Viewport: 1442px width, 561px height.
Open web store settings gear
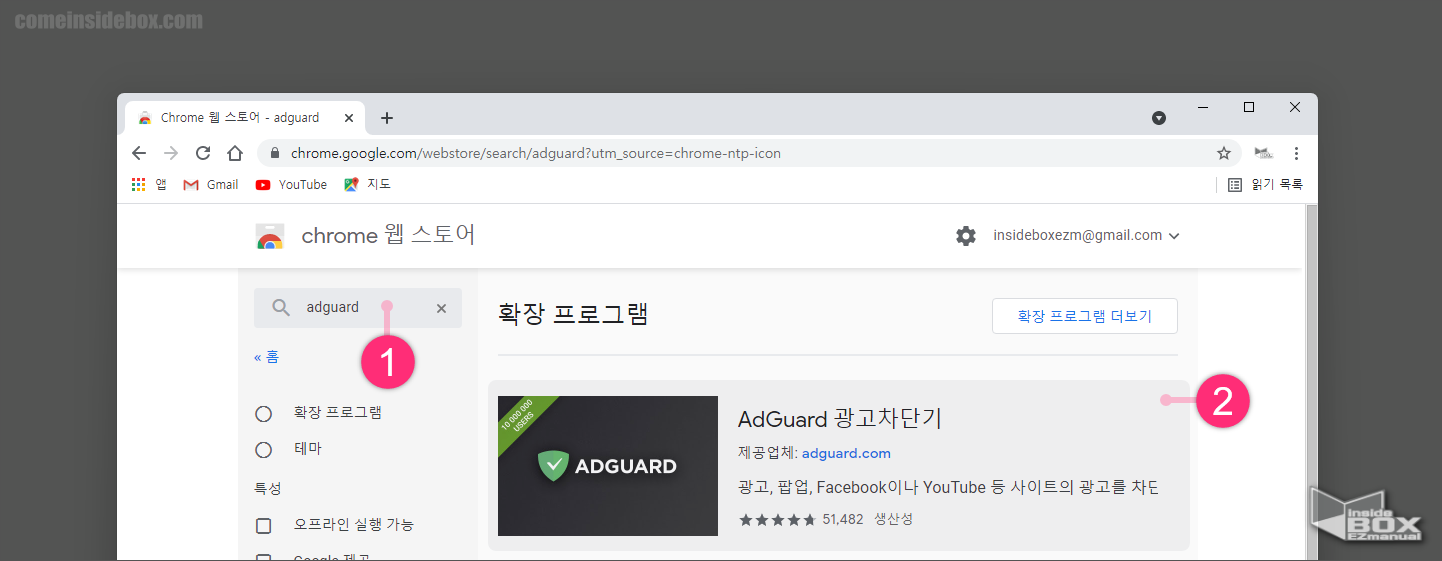coord(965,236)
